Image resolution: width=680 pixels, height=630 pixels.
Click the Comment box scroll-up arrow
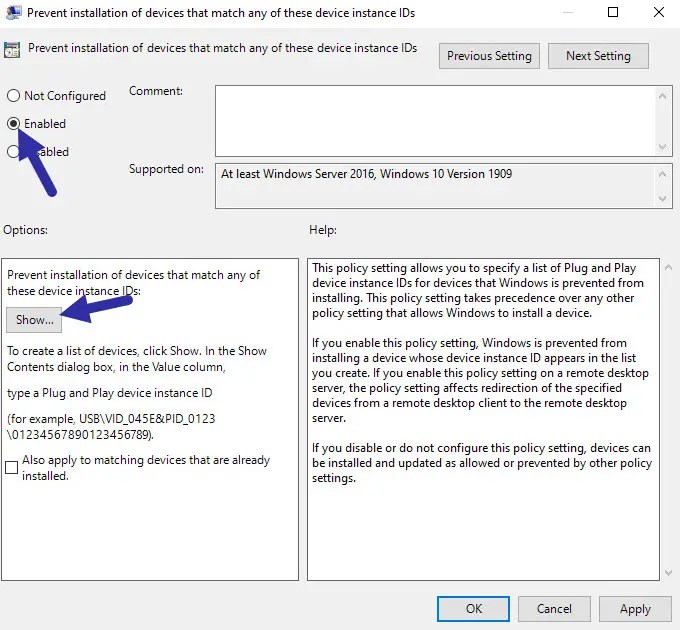[x=662, y=96]
